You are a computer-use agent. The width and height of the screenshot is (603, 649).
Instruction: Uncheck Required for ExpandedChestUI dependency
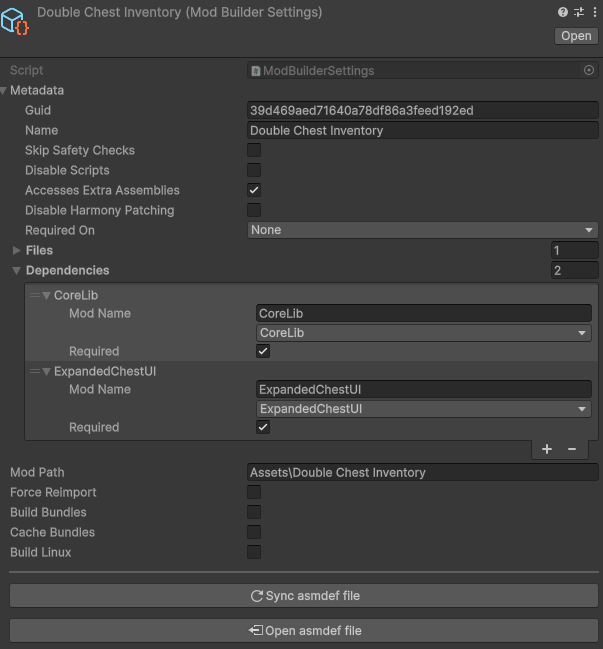click(263, 427)
